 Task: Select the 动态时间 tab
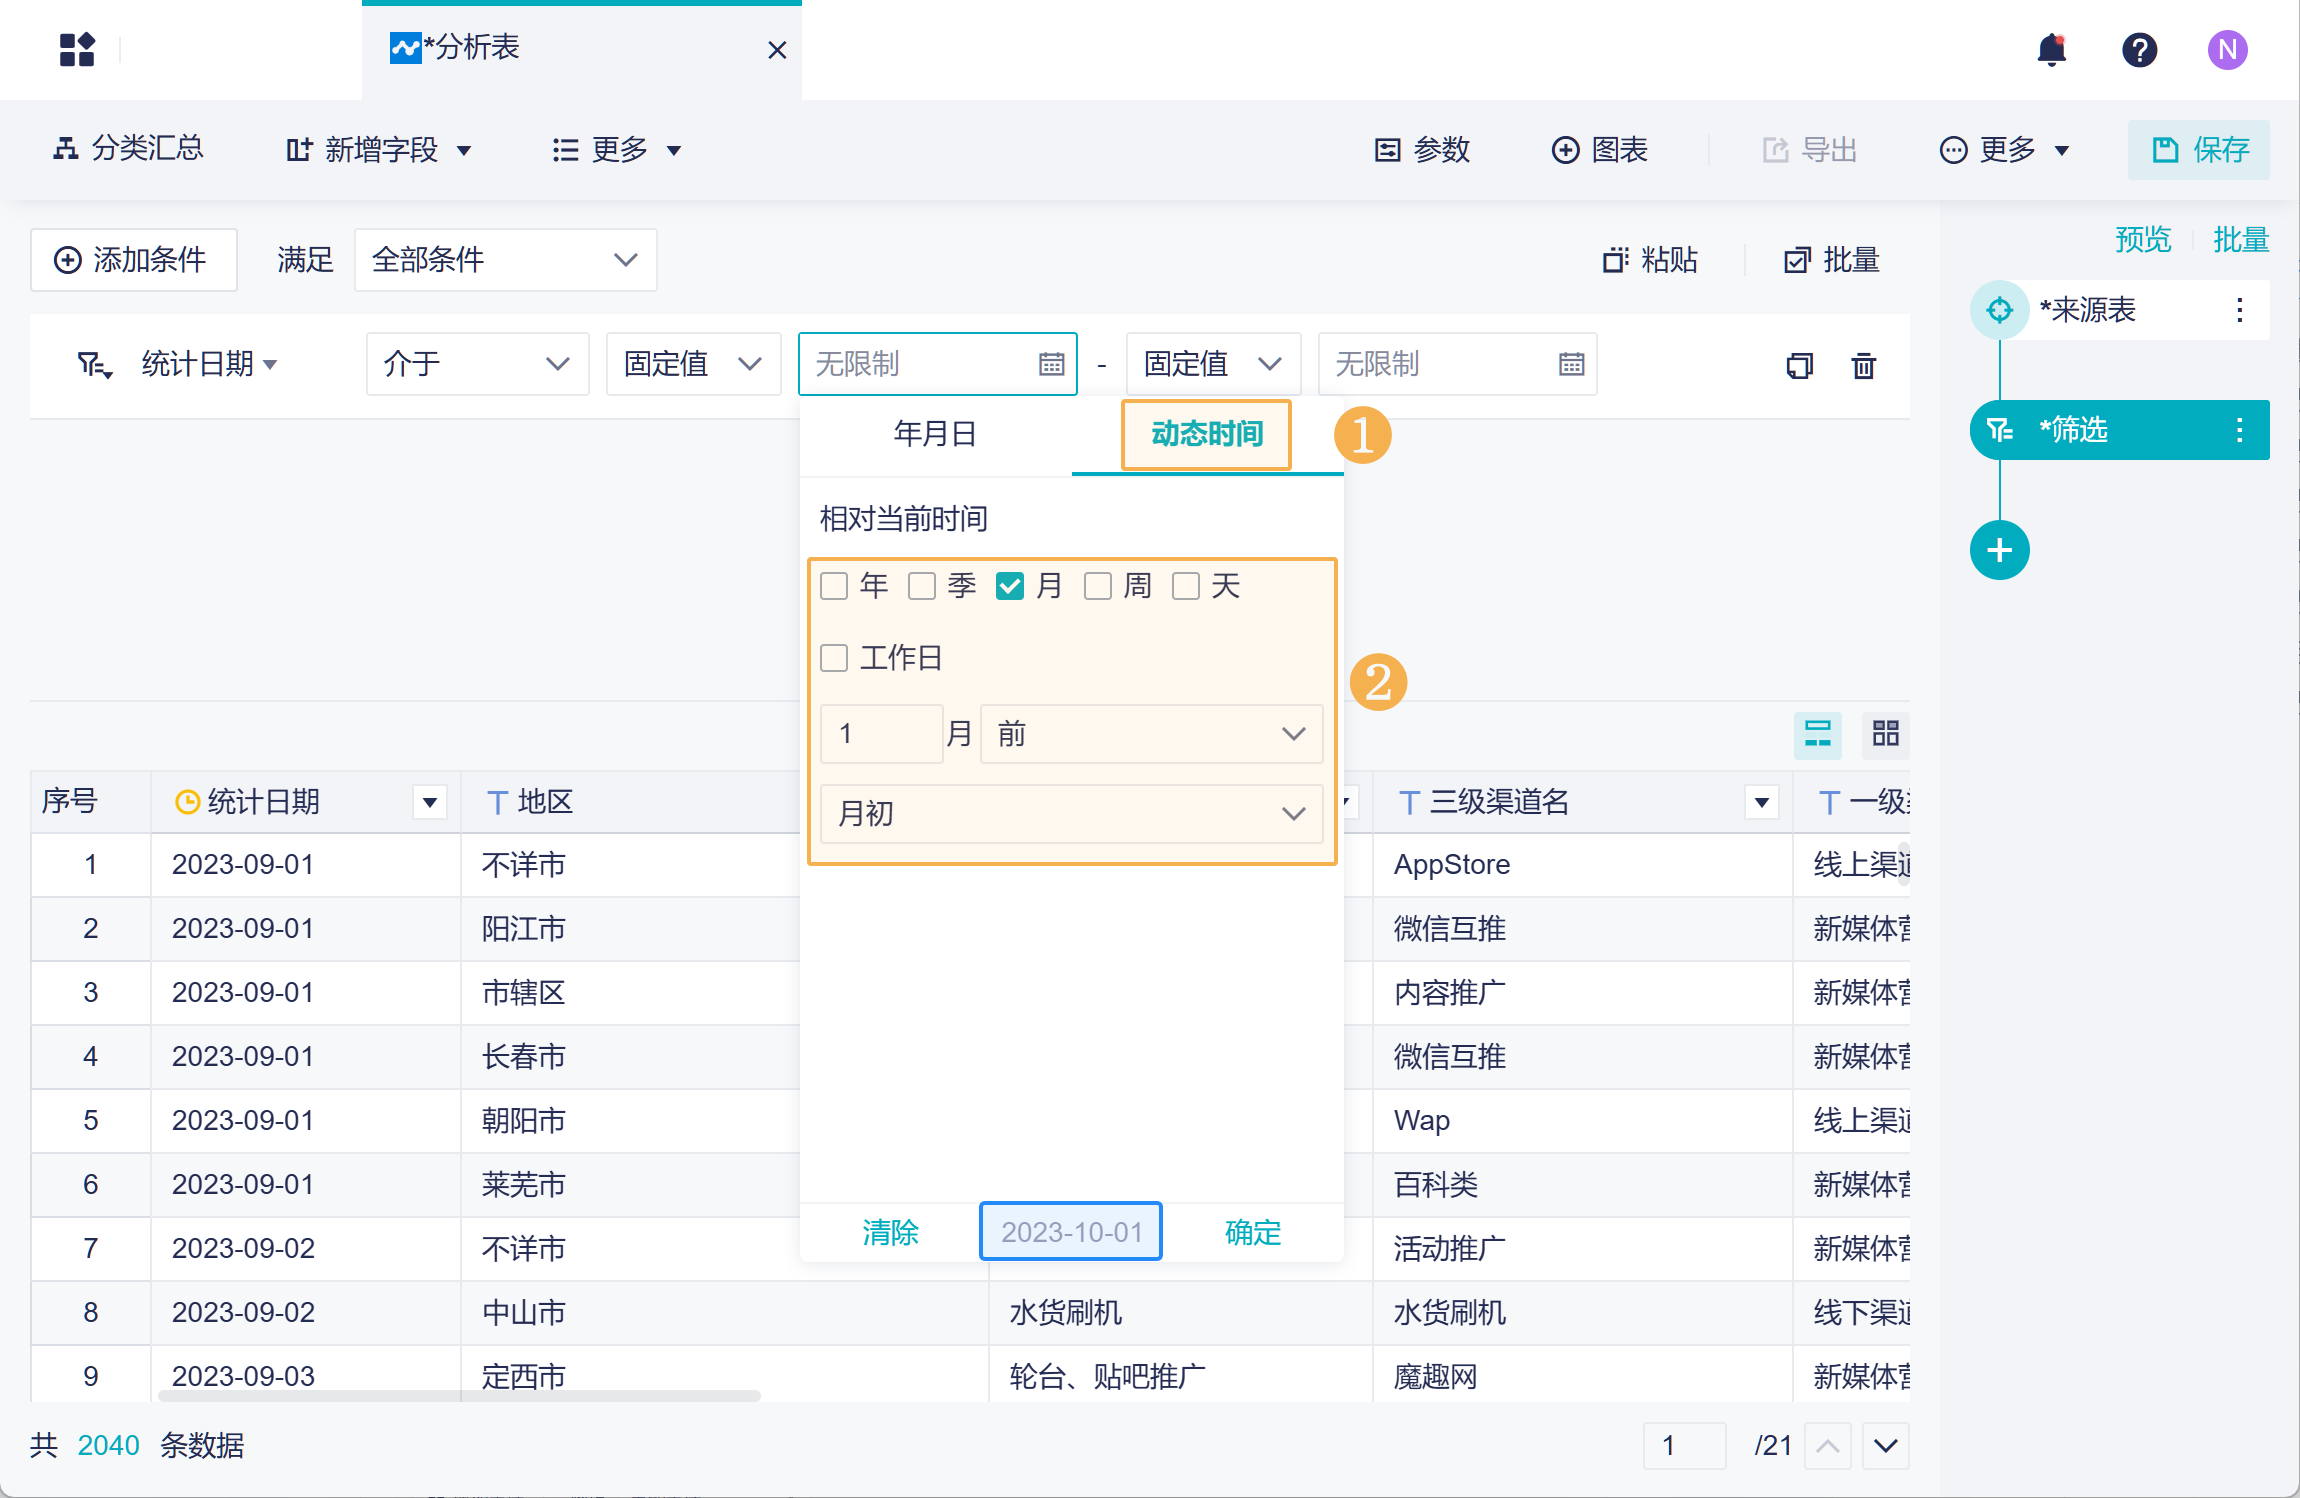pyautogui.click(x=1206, y=434)
